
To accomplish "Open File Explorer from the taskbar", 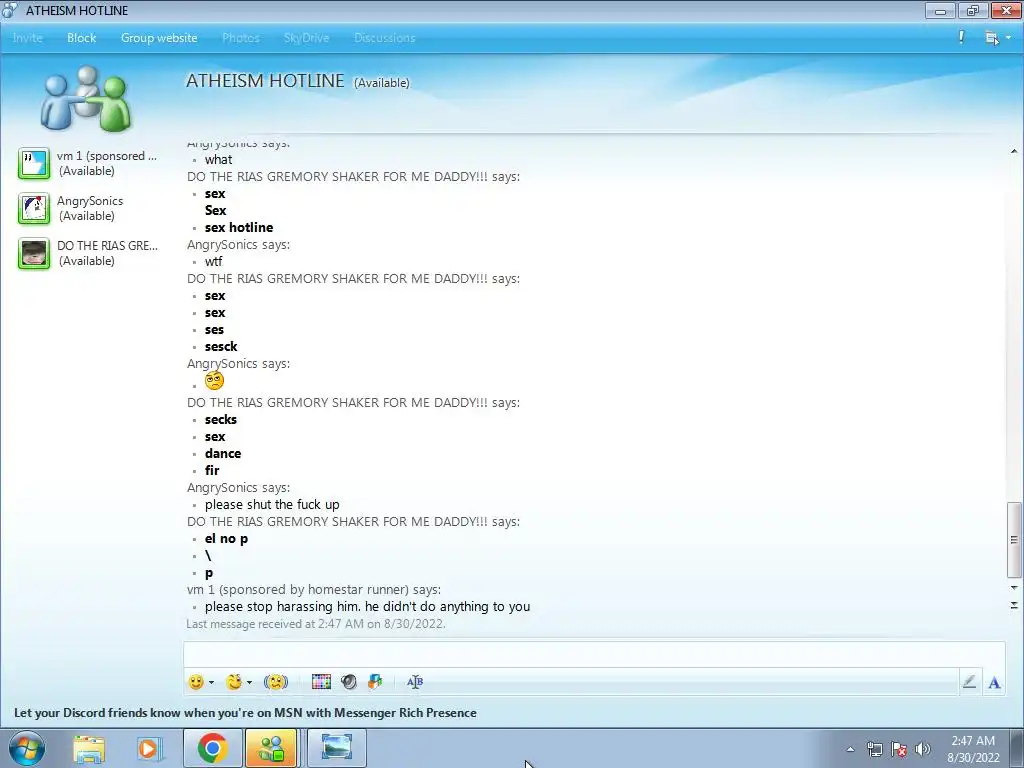I will [x=89, y=748].
